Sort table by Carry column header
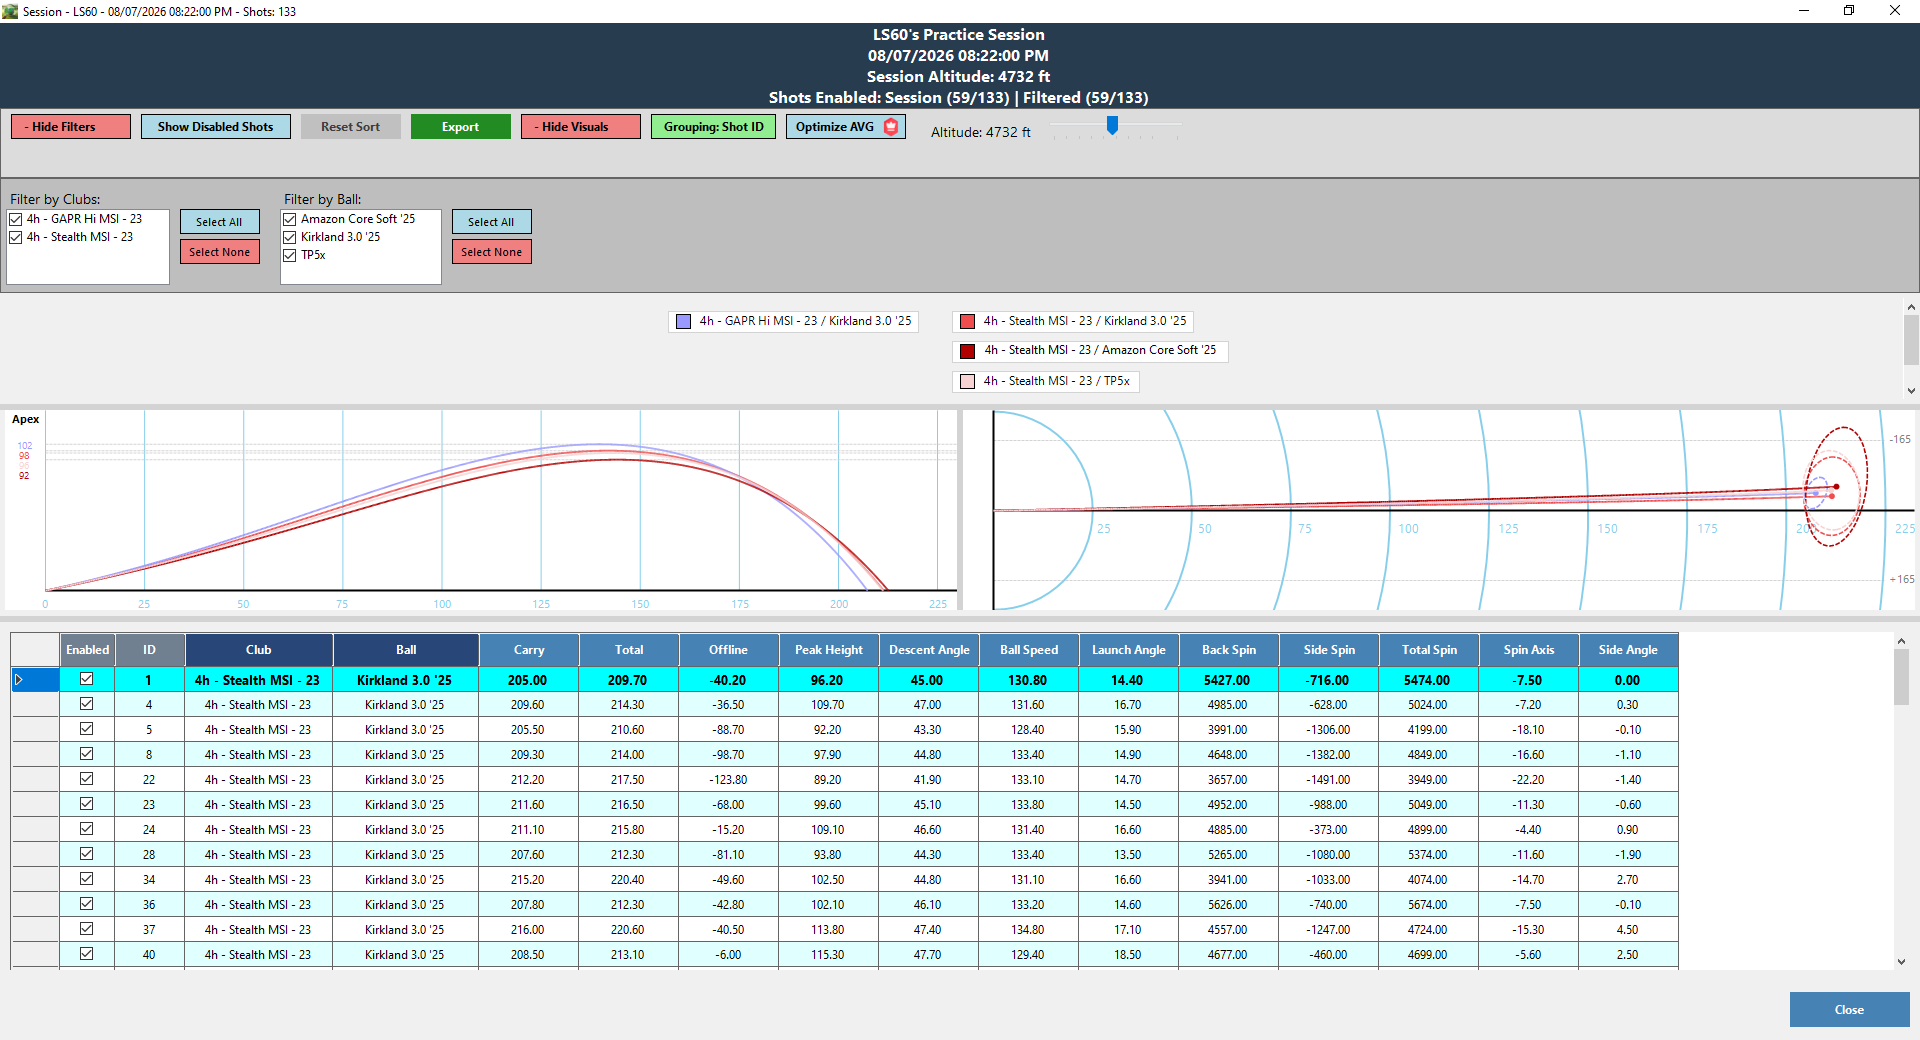Image resolution: width=1920 pixels, height=1040 pixels. point(529,650)
